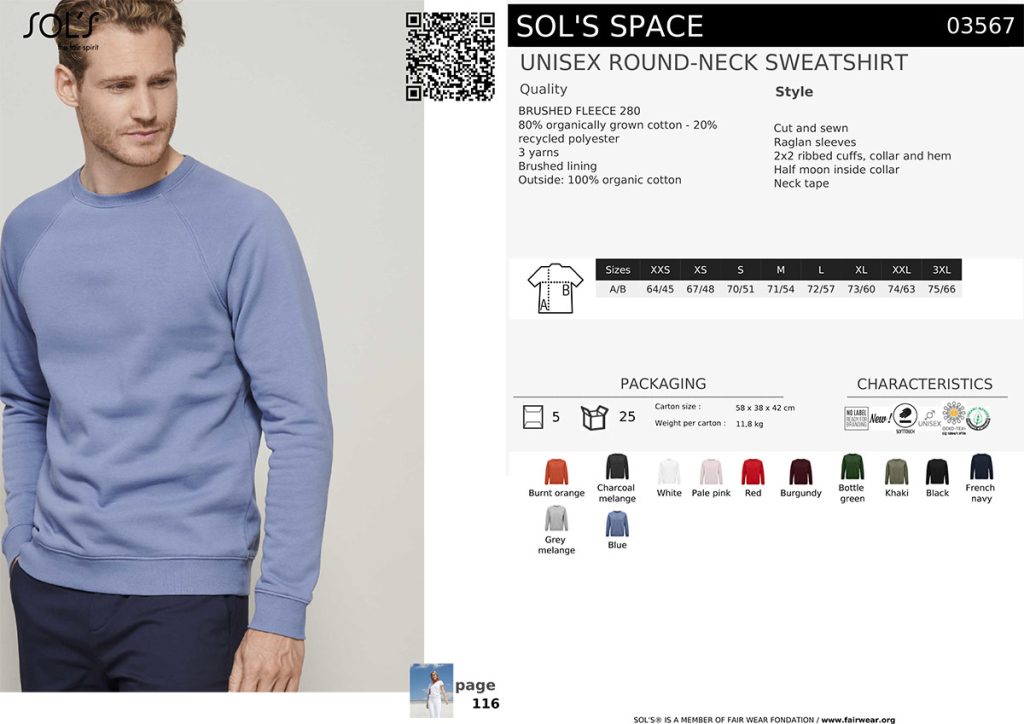The width and height of the screenshot is (1024, 724).
Task: Choose the French navy sweatshirt swatch
Action: click(x=981, y=466)
